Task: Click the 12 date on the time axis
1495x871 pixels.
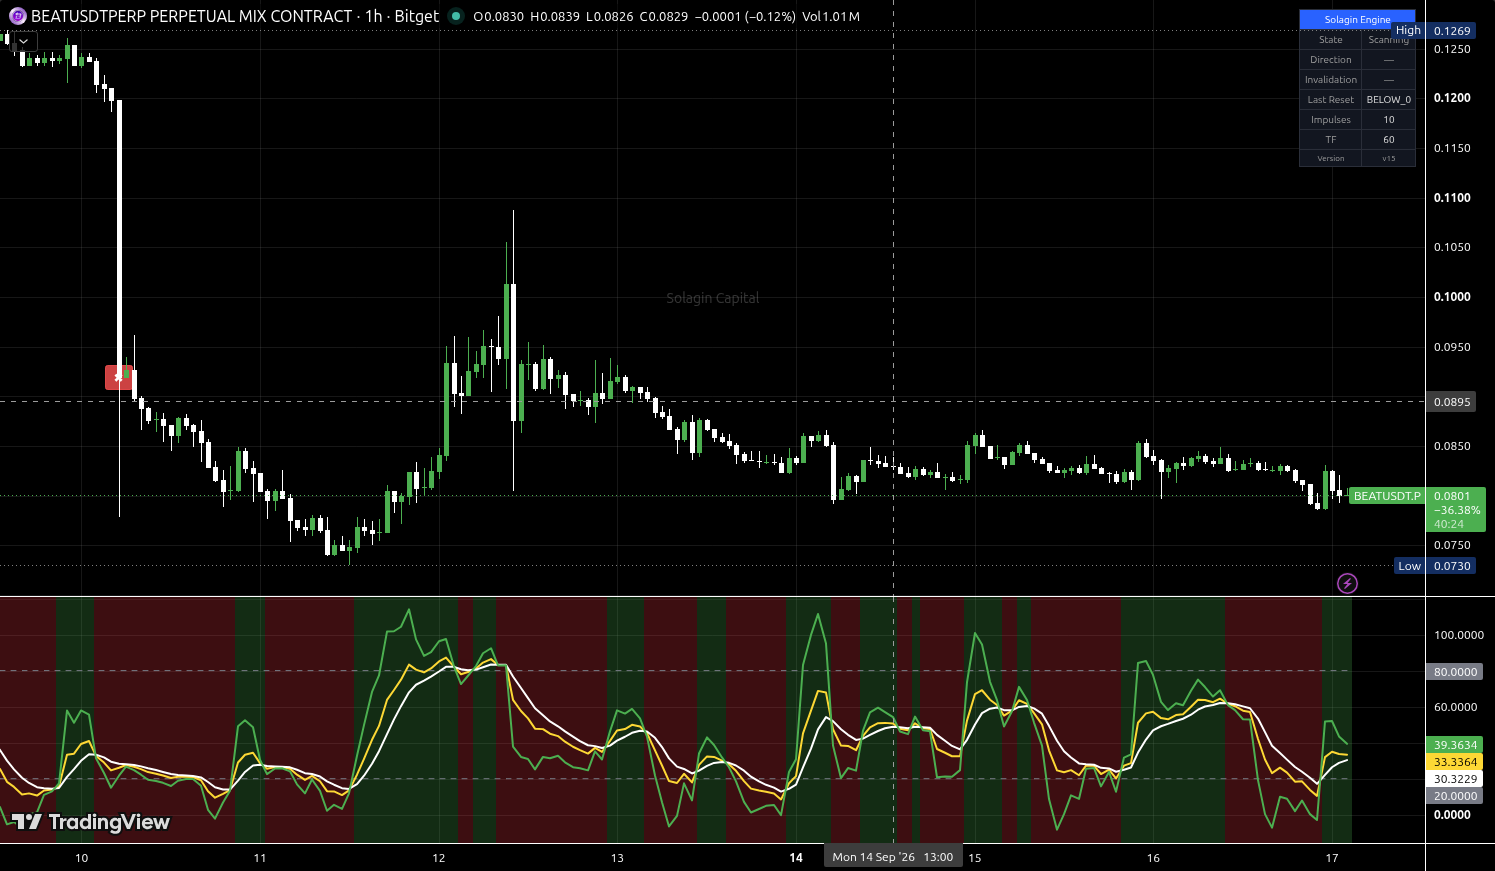Action: coord(439,858)
